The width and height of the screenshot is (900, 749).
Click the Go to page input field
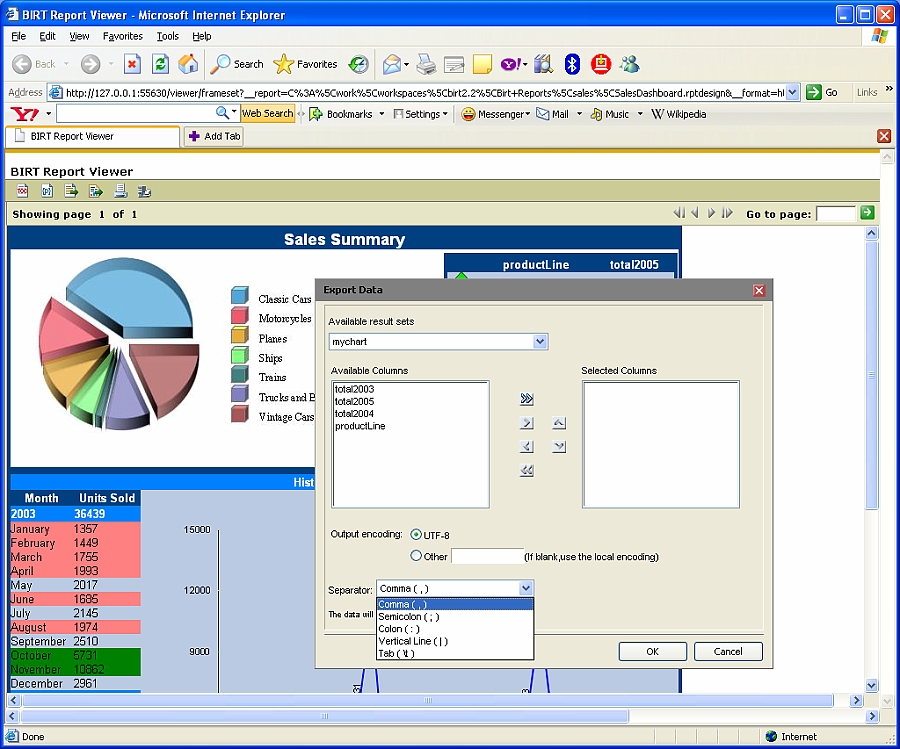837,212
